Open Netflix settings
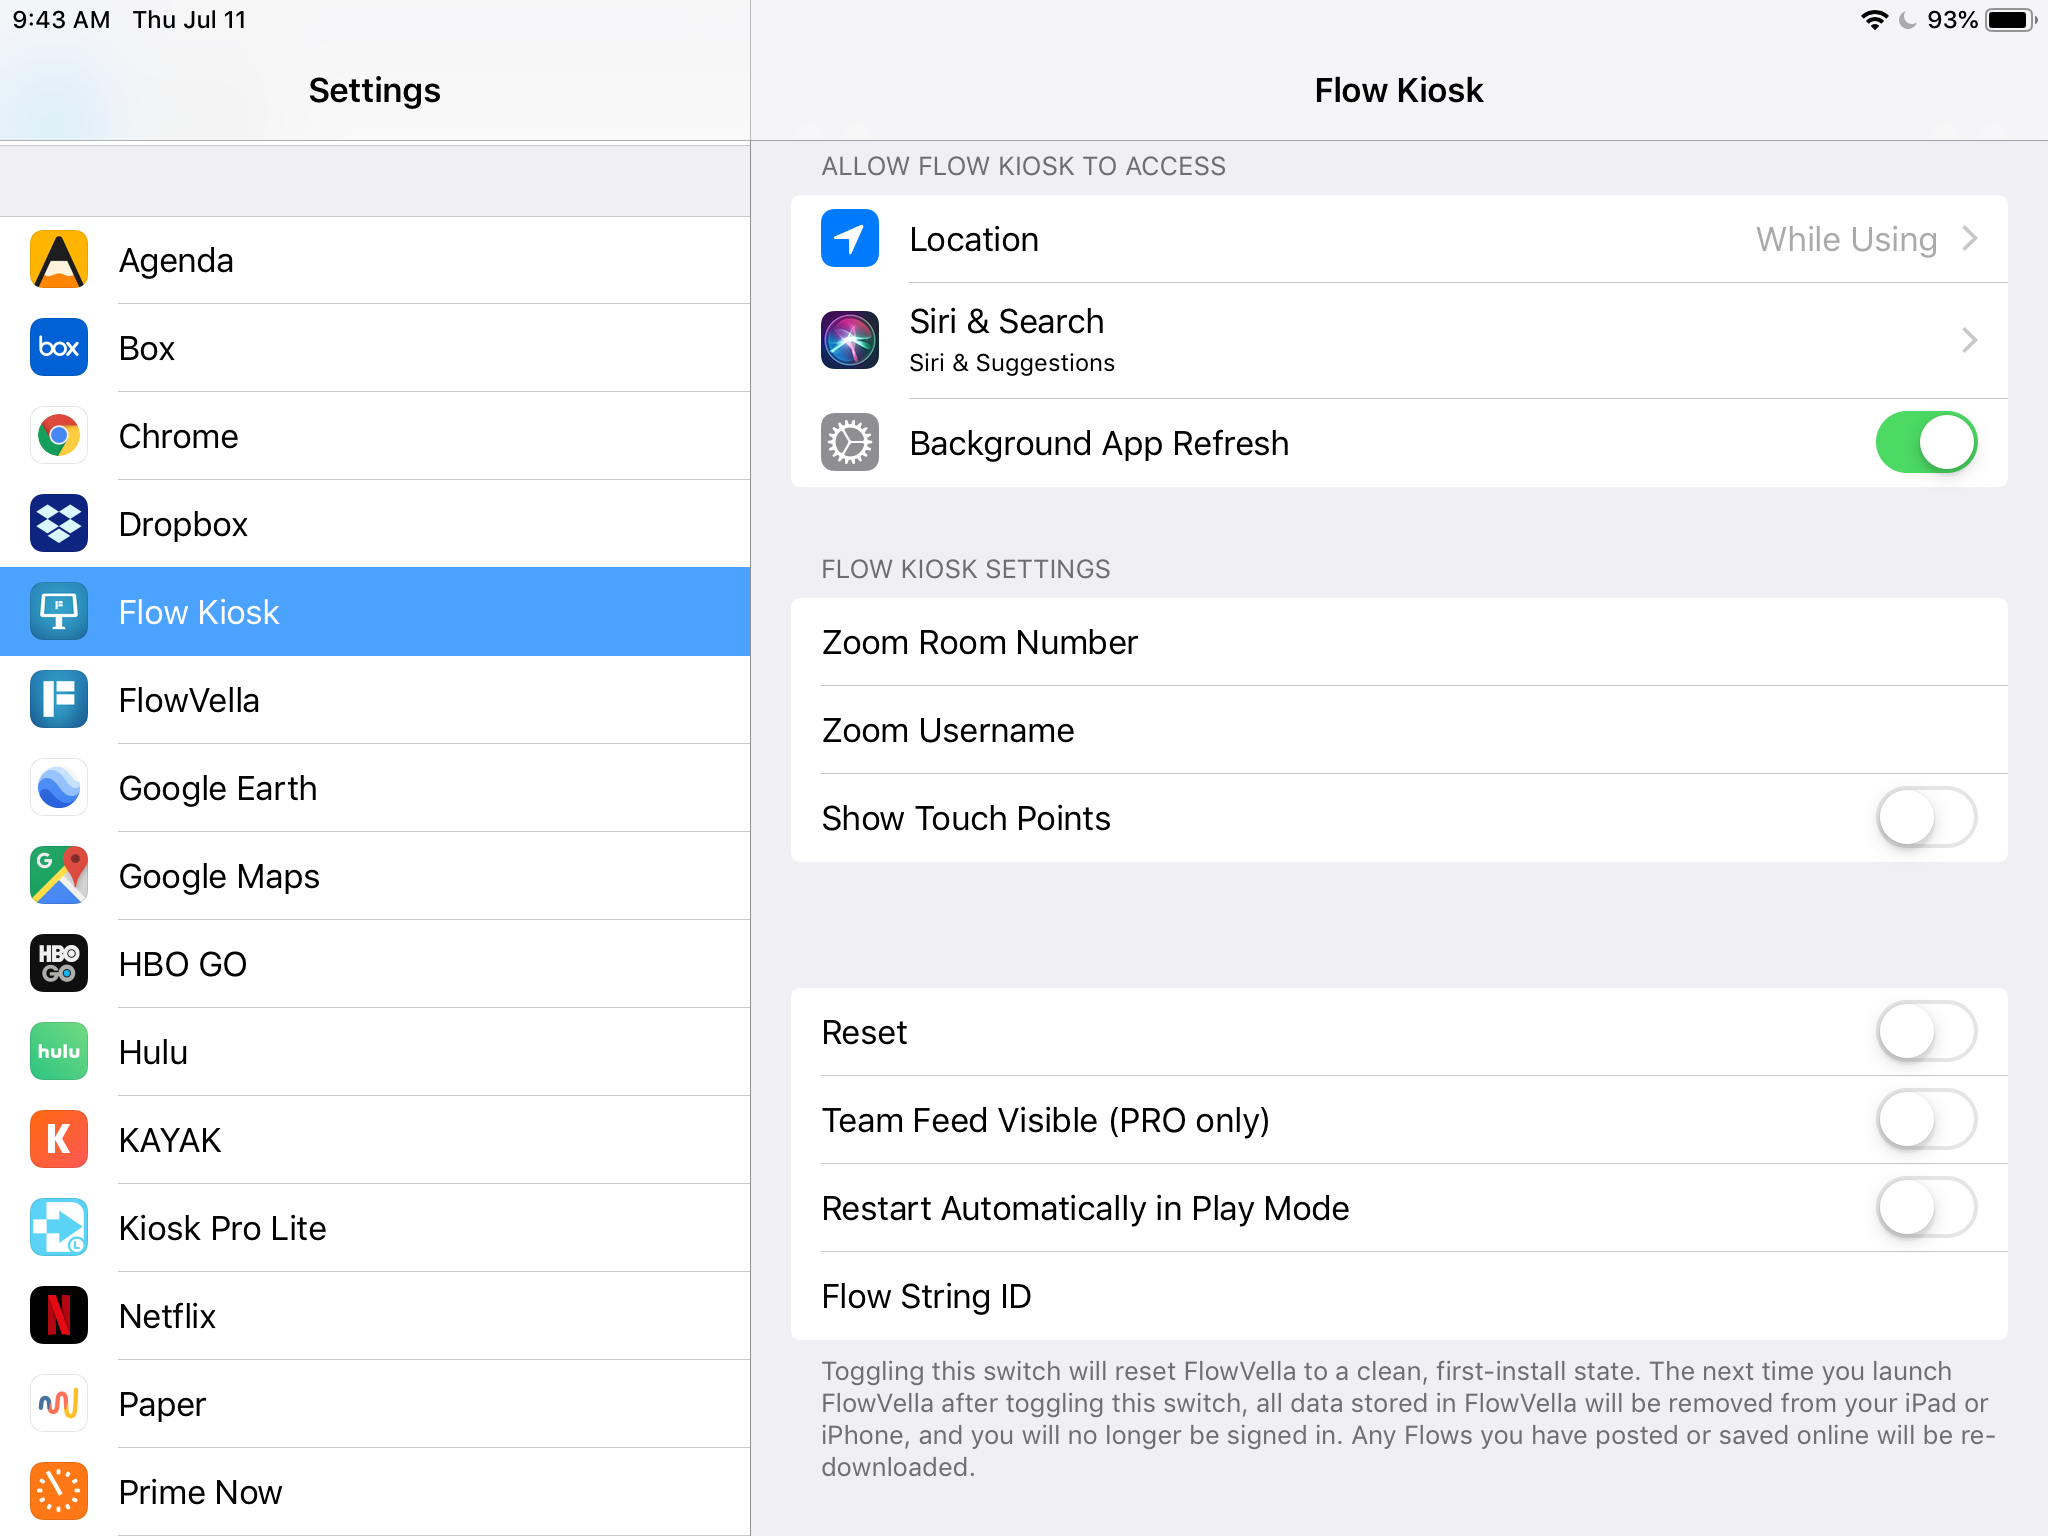 [x=375, y=1316]
